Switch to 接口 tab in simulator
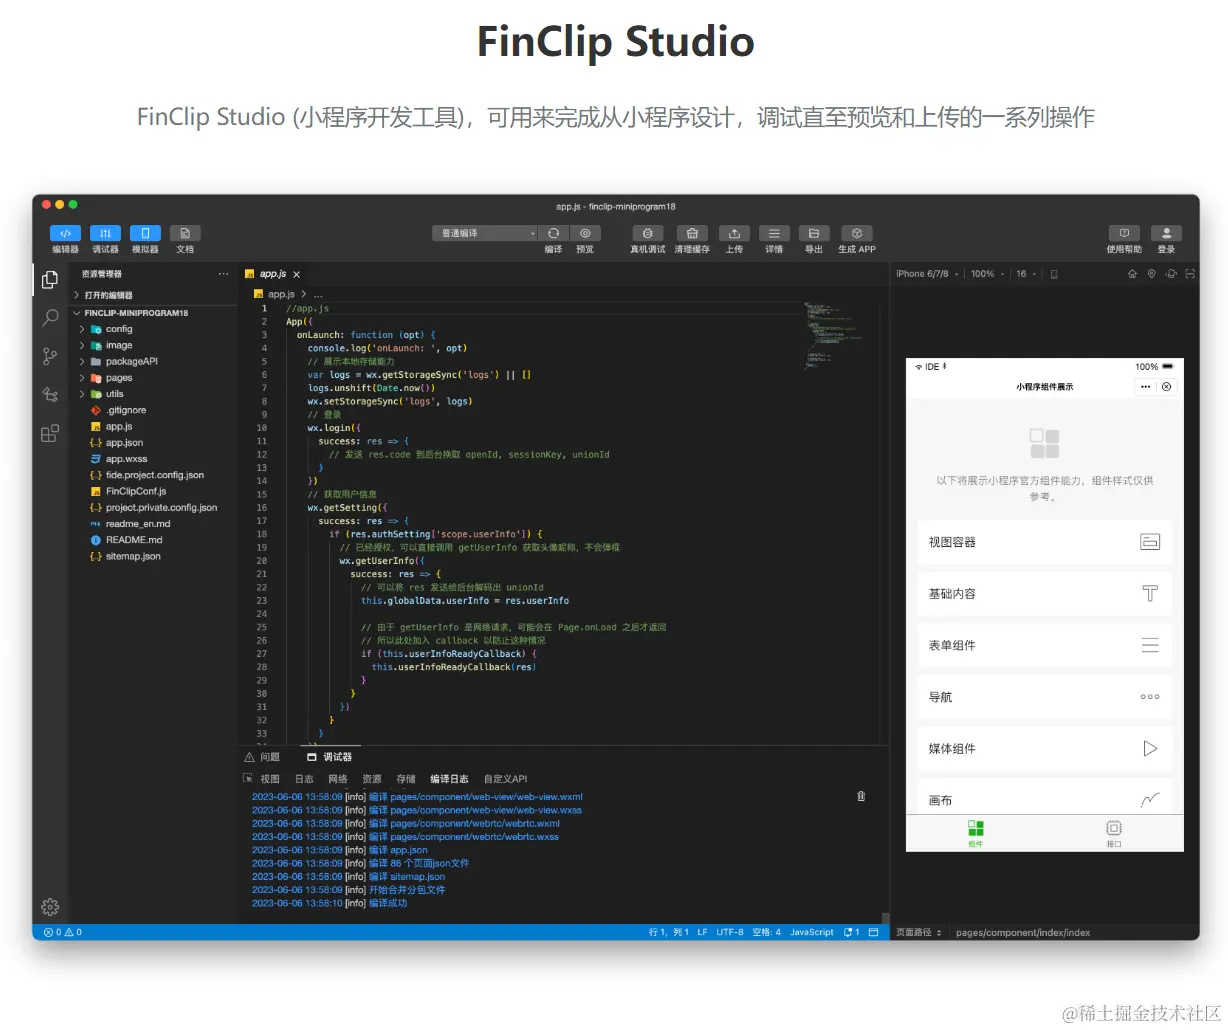1228x1030 pixels. 1113,833
